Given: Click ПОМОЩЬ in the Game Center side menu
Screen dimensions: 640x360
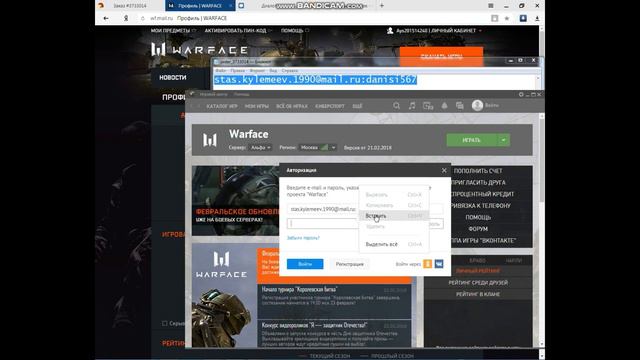Looking at the screenshot, I should [x=478, y=217].
